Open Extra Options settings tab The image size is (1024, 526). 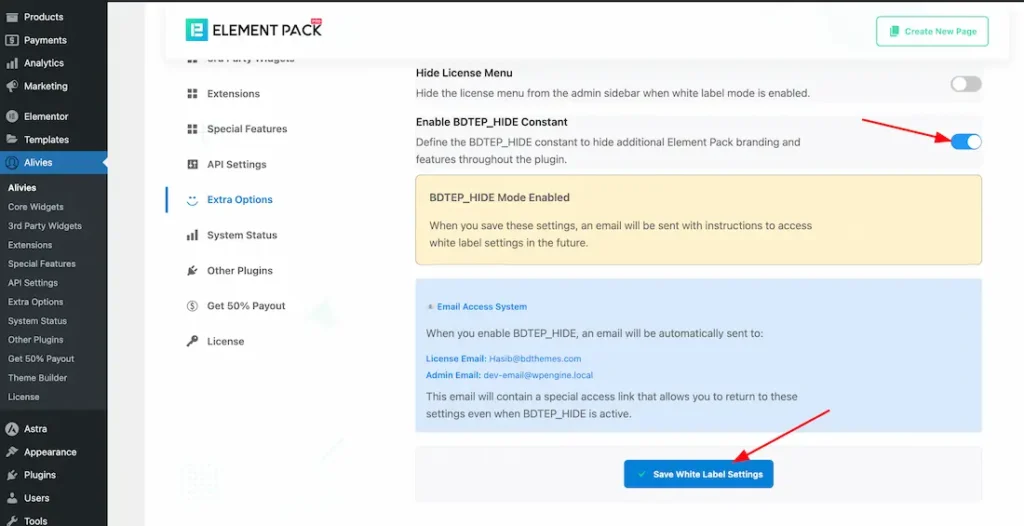click(239, 200)
